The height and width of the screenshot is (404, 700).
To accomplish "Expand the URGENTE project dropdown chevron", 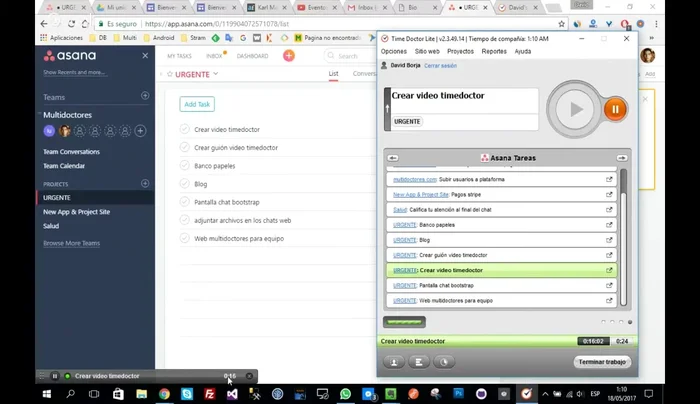I will pos(216,74).
